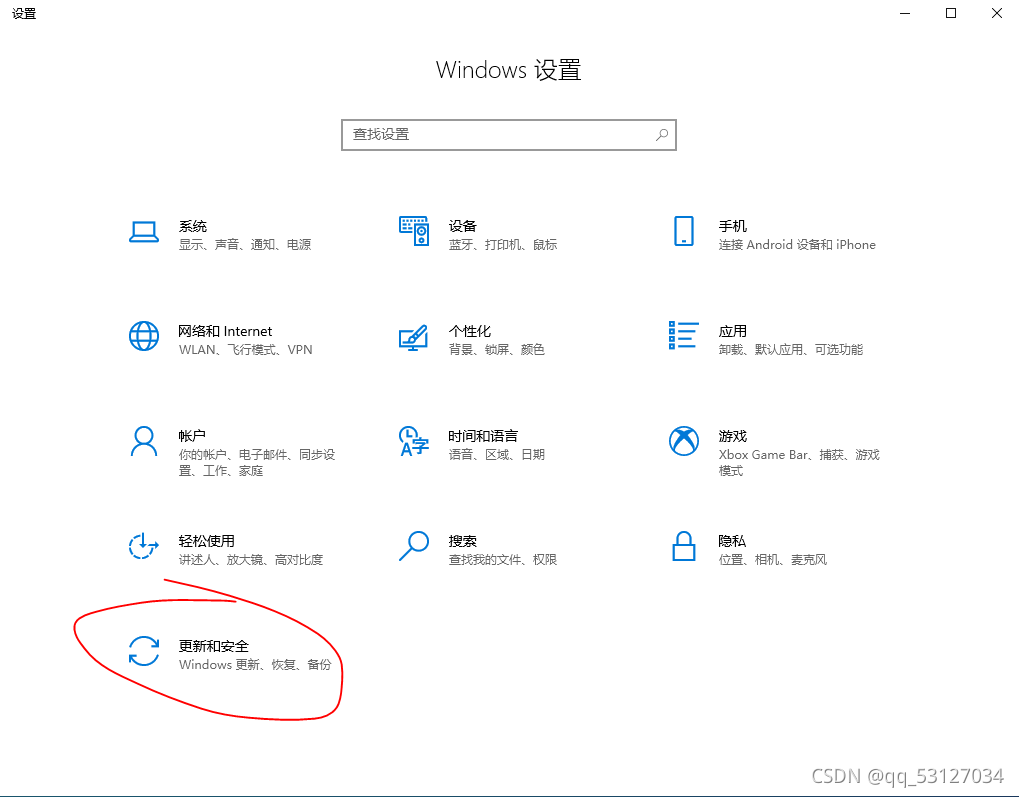Viewport: 1019px width, 797px height.
Task: Open the 游戏 Xbox icon
Action: click(x=684, y=441)
